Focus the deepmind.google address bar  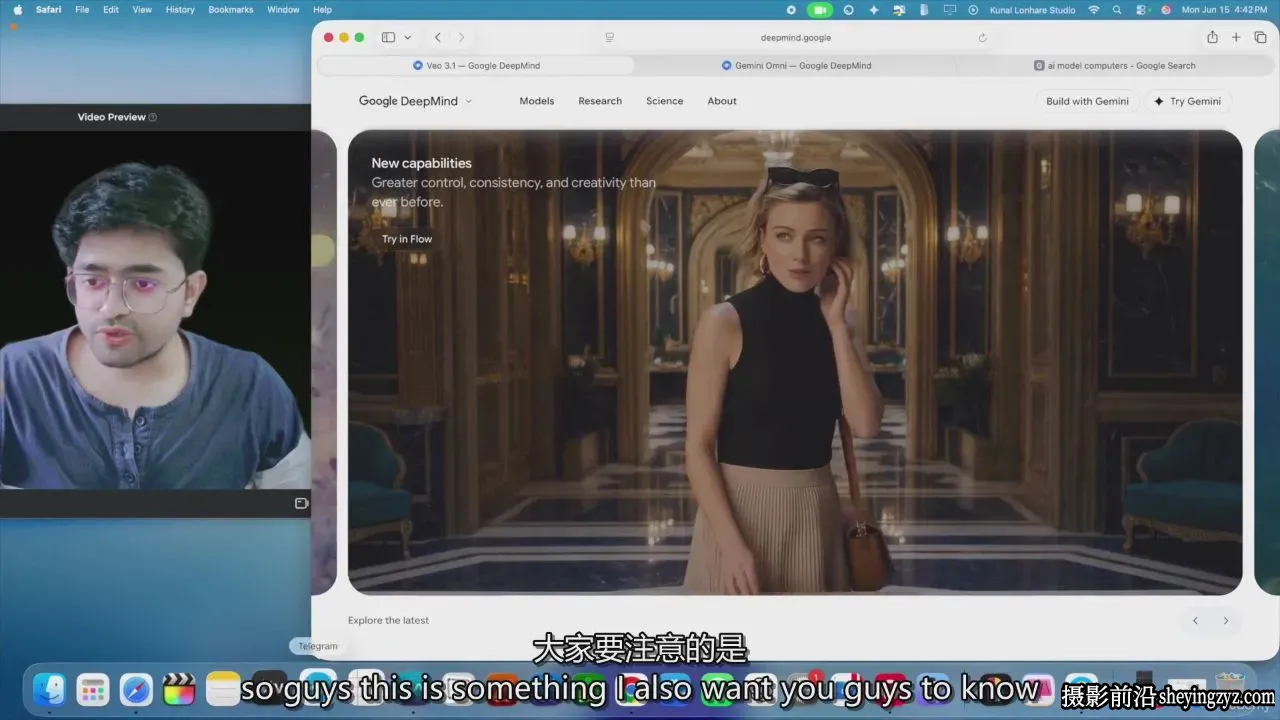click(x=796, y=38)
